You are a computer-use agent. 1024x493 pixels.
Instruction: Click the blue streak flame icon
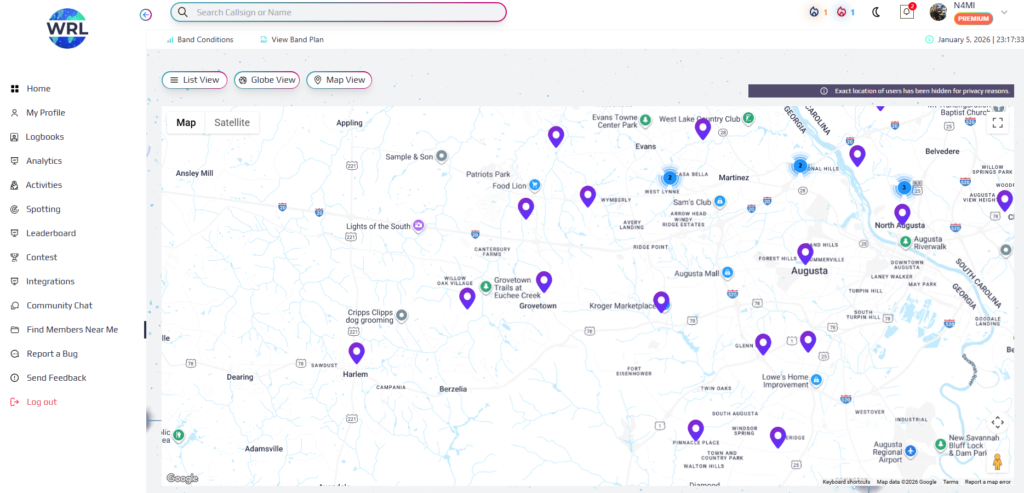[x=813, y=12]
